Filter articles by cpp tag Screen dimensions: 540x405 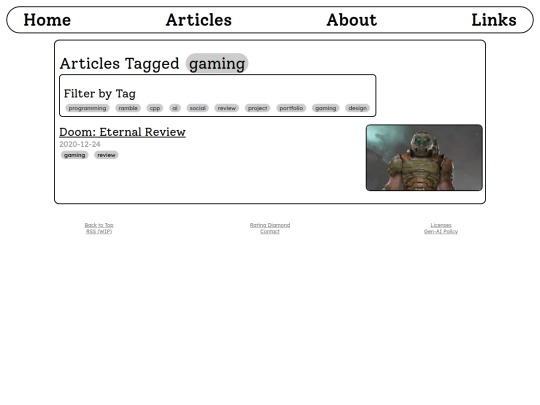[x=155, y=108]
